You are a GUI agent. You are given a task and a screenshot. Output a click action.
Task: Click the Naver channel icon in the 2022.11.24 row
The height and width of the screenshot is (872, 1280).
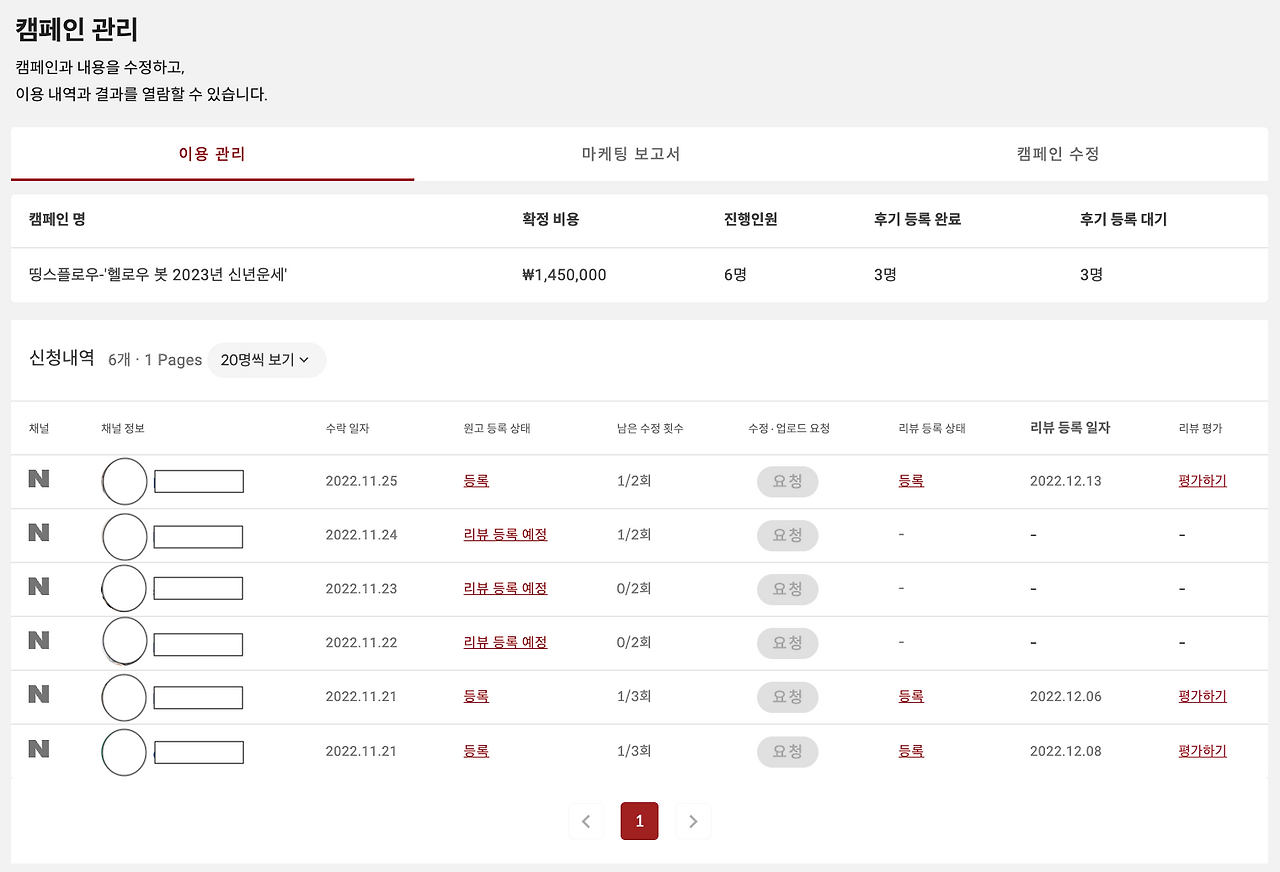pyautogui.click(x=38, y=535)
